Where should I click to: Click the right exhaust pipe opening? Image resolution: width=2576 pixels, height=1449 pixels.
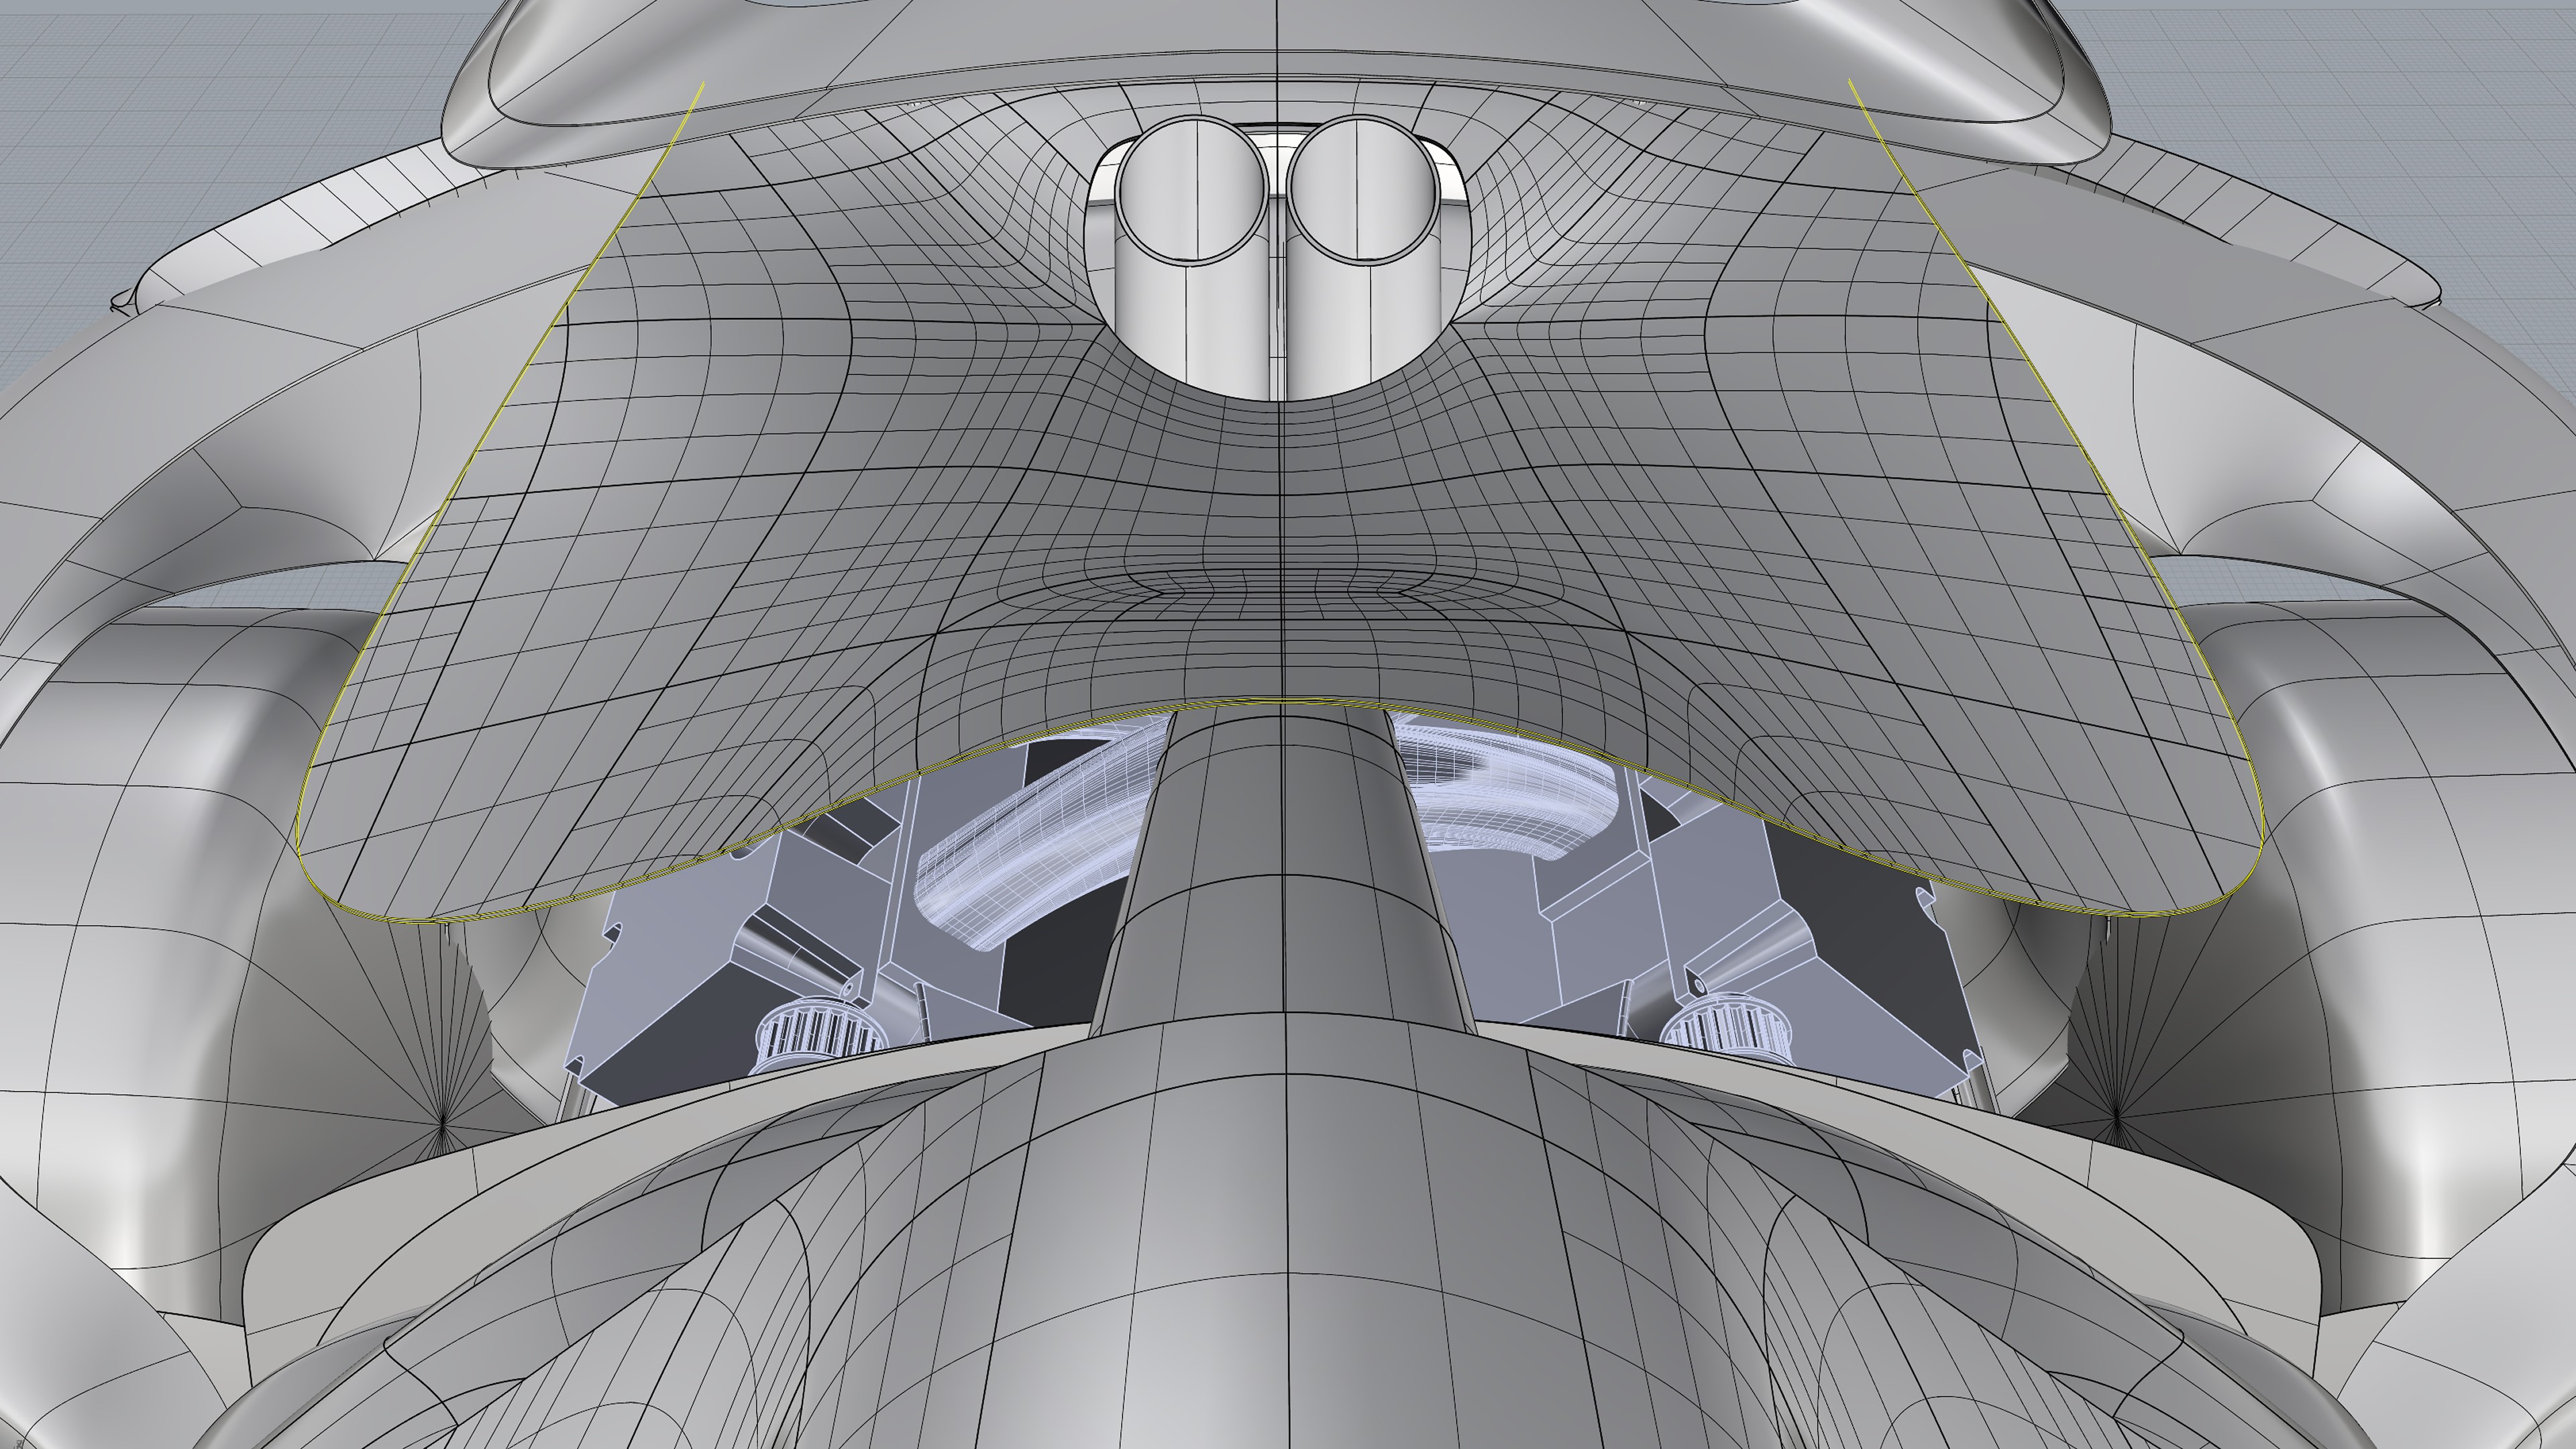tap(1363, 190)
